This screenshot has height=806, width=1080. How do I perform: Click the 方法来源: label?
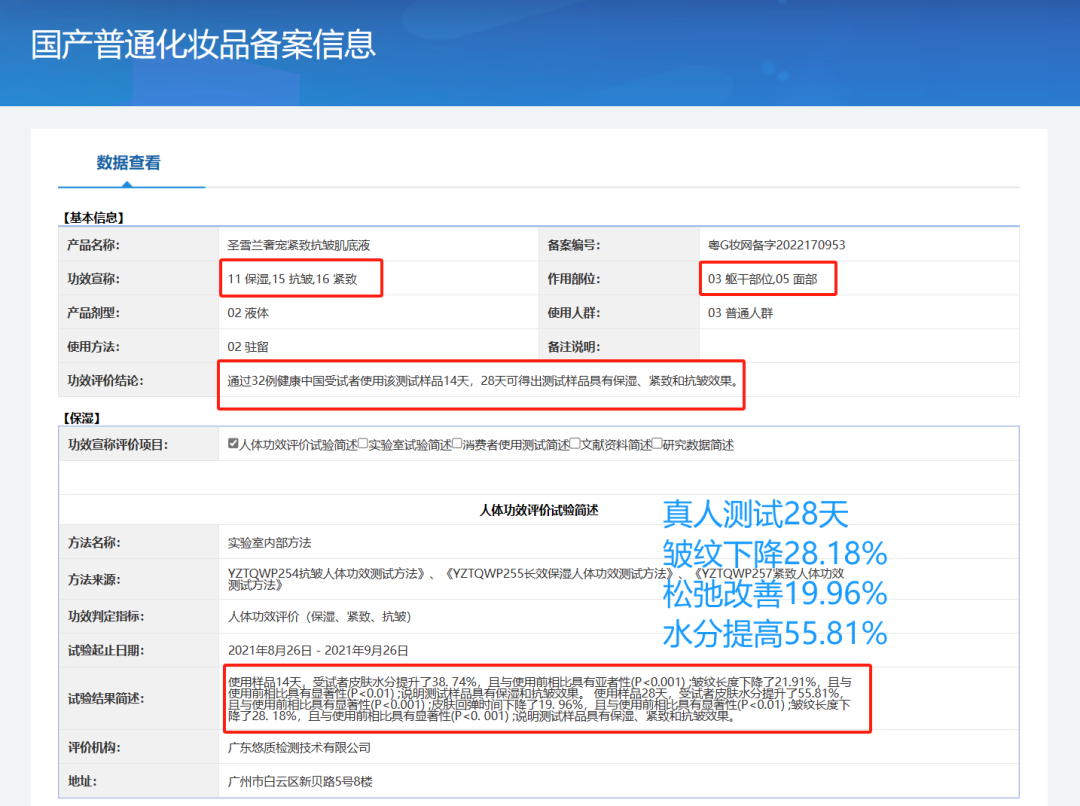(94, 579)
